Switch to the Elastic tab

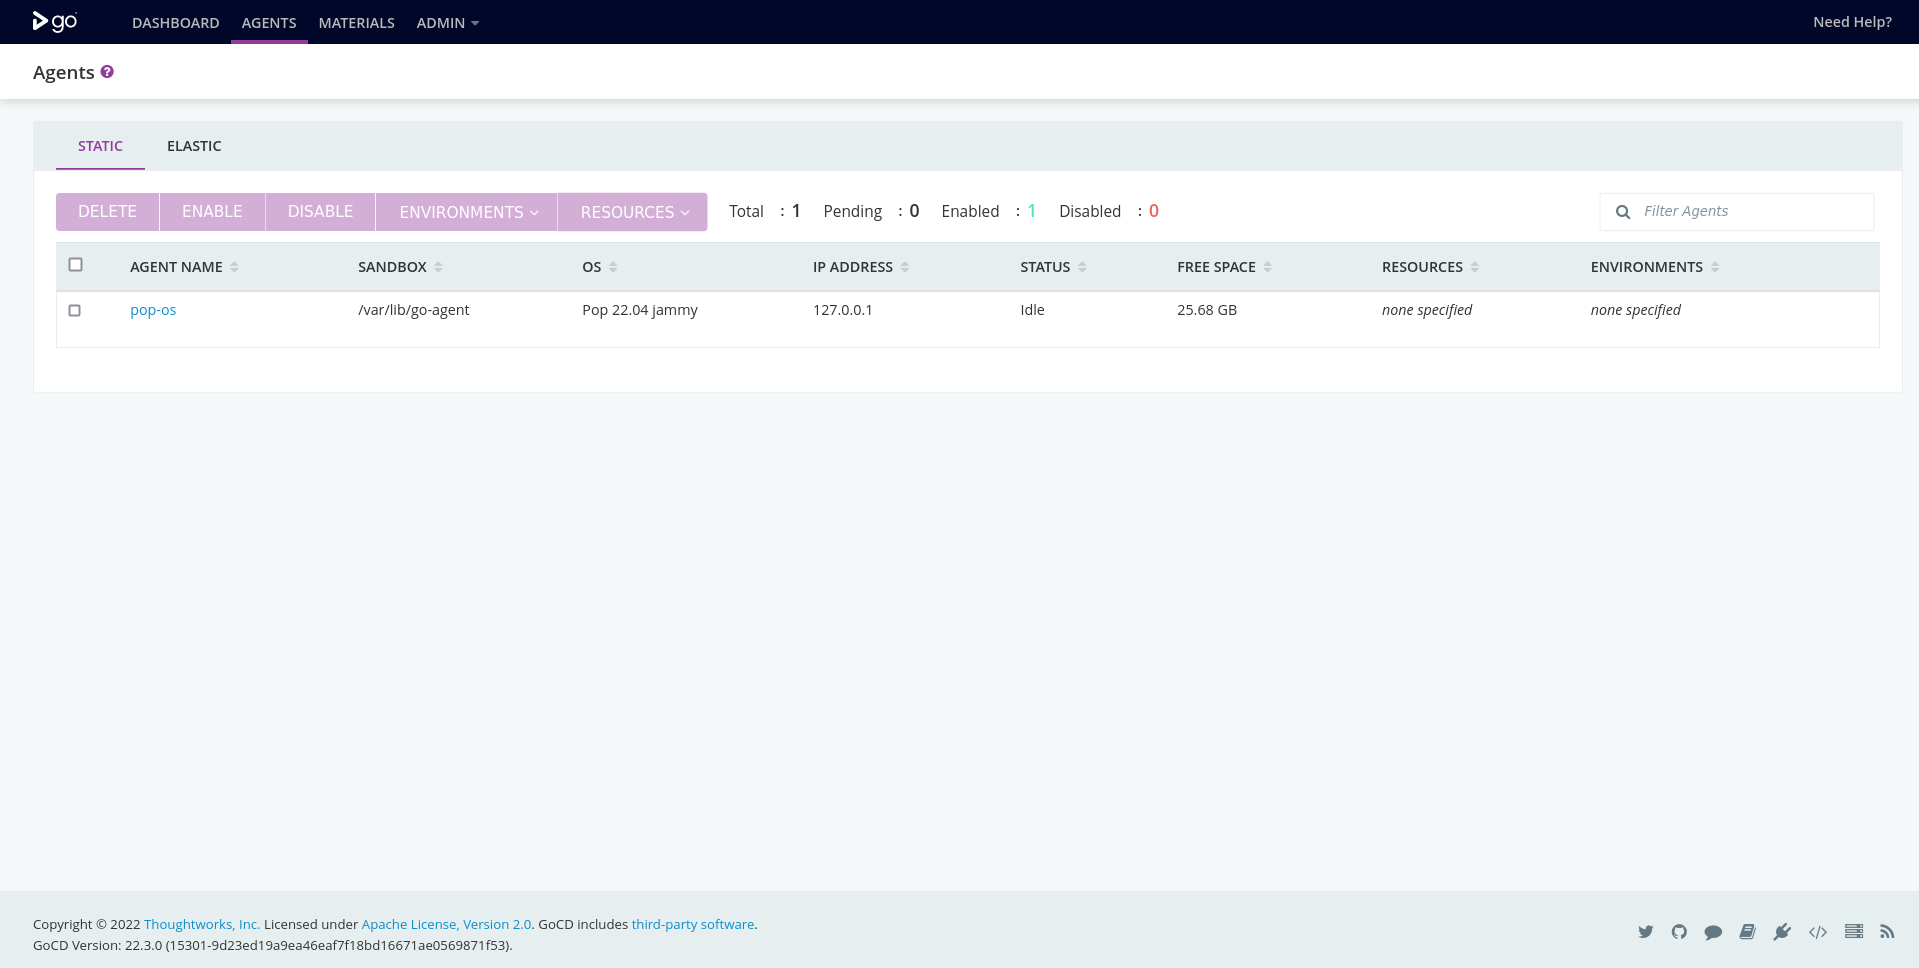[194, 146]
